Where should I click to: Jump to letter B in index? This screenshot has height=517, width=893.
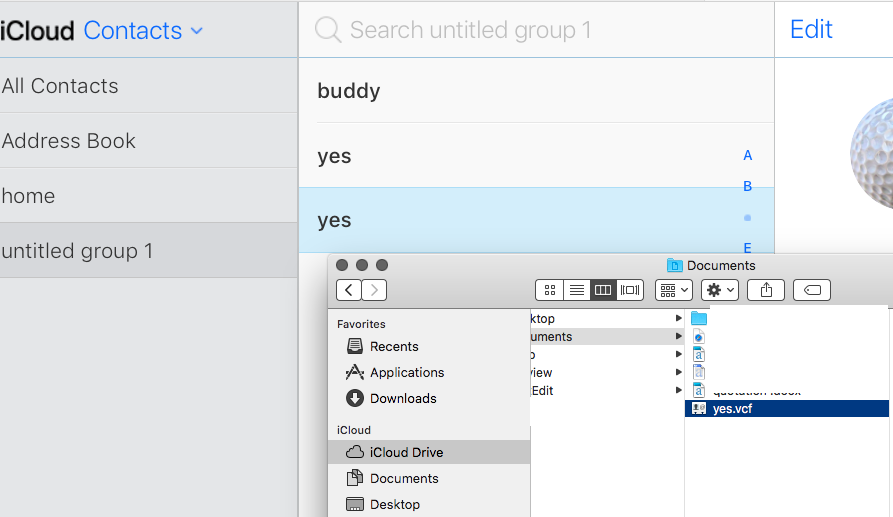pyautogui.click(x=748, y=186)
